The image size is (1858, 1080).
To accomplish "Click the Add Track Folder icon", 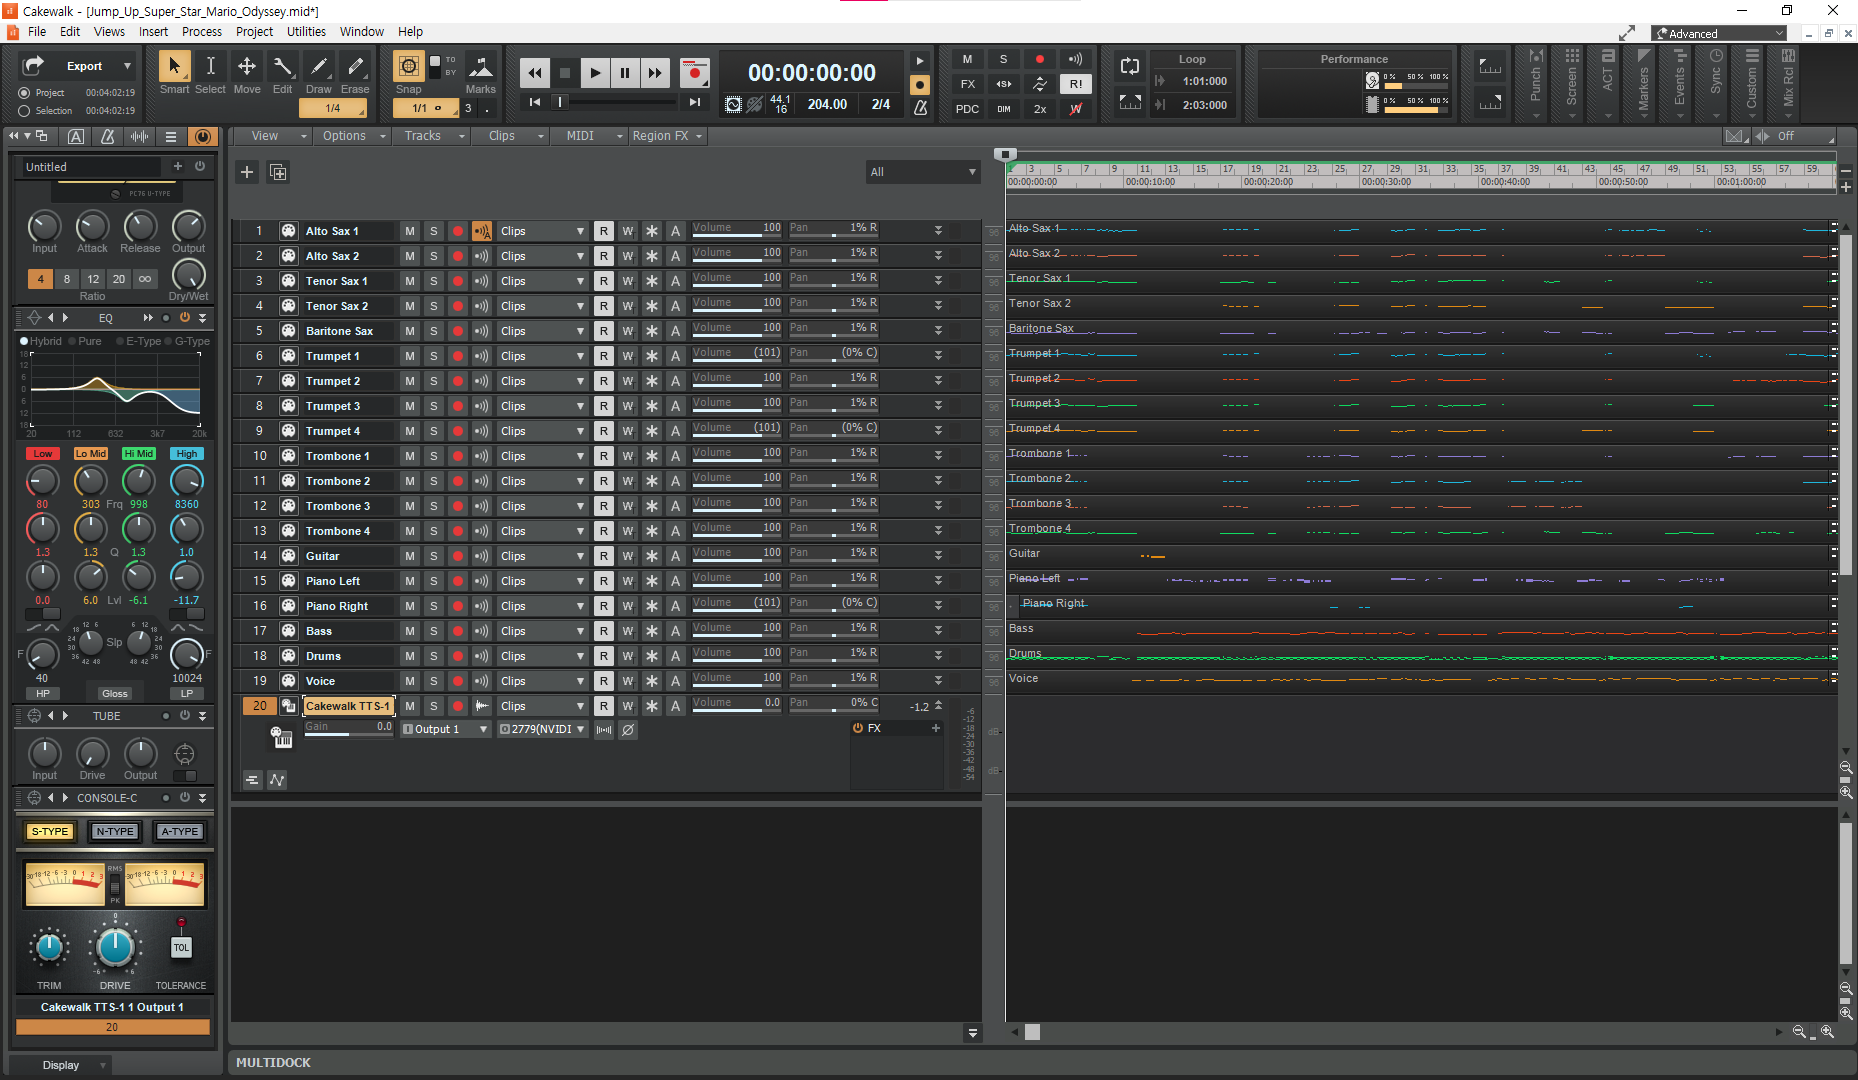I will click(x=278, y=172).
